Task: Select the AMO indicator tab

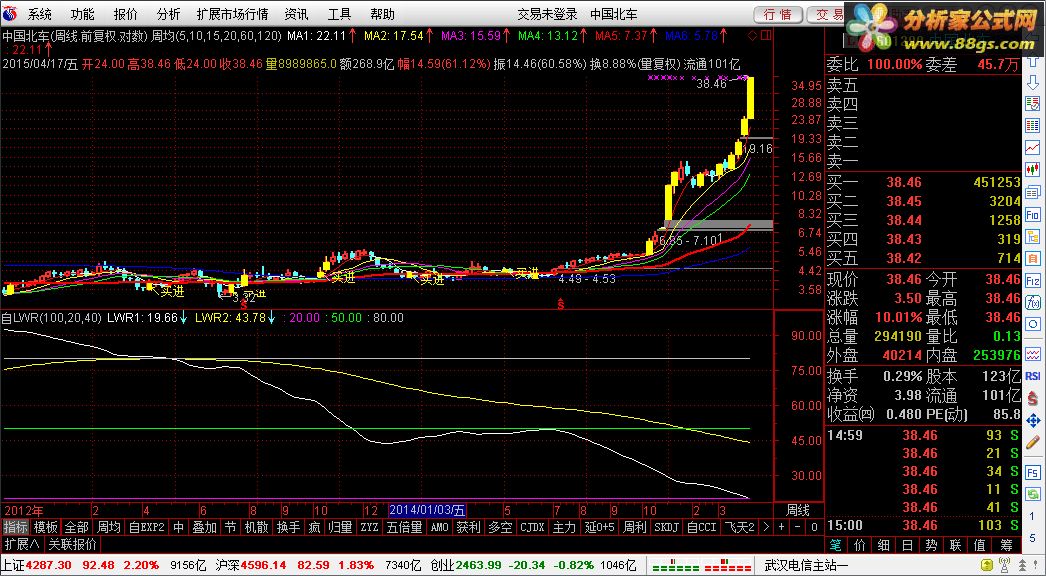Action: click(439, 527)
